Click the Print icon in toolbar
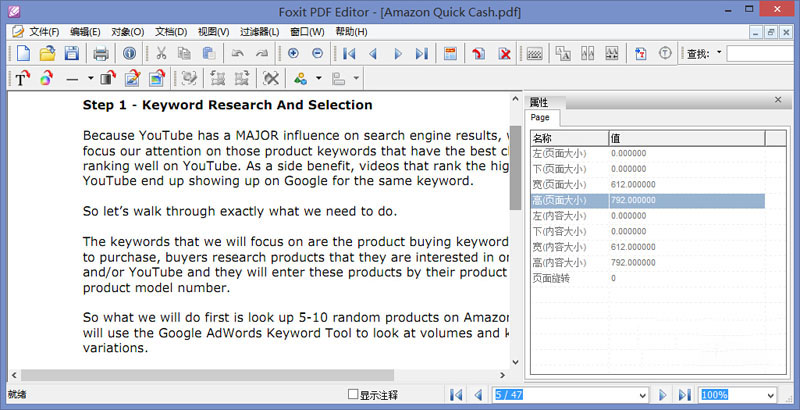800x410 pixels. (x=101, y=53)
